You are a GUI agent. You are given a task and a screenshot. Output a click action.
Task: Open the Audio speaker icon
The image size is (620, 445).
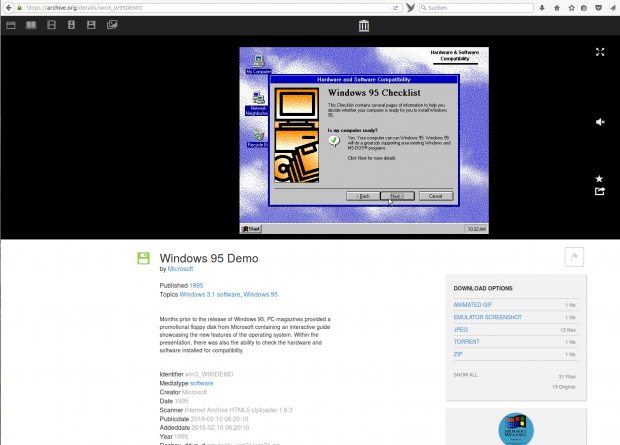pos(71,25)
